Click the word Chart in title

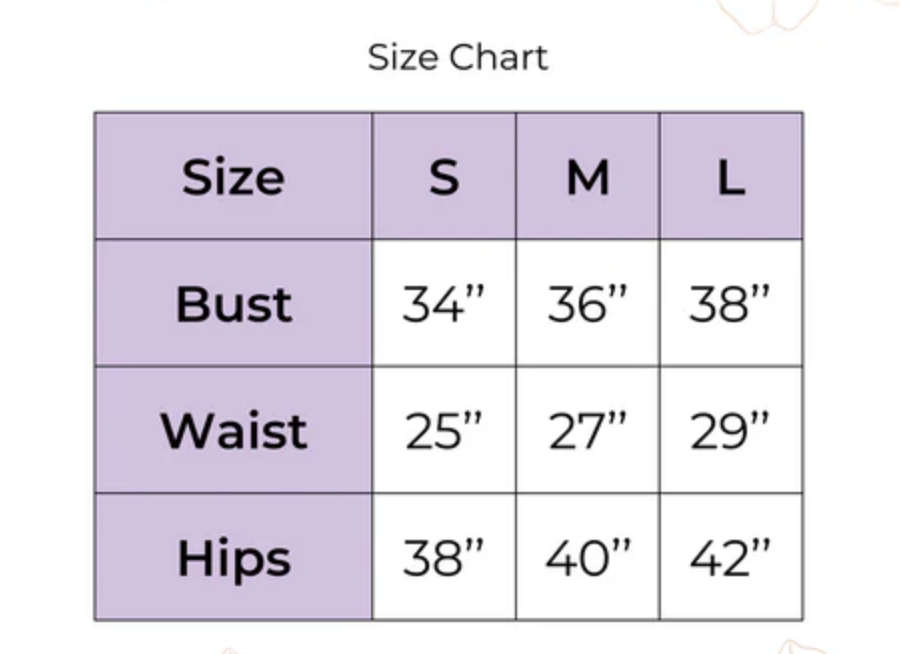[x=499, y=58]
